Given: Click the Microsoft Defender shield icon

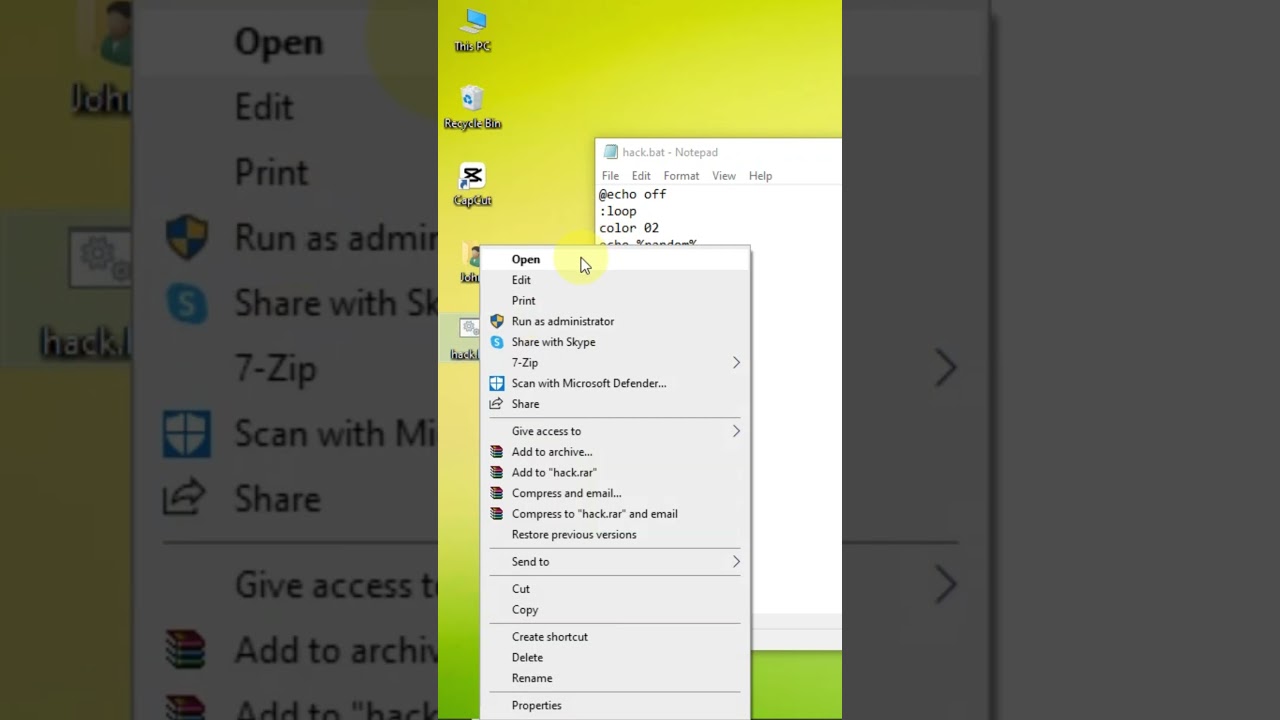Looking at the screenshot, I should (x=497, y=383).
